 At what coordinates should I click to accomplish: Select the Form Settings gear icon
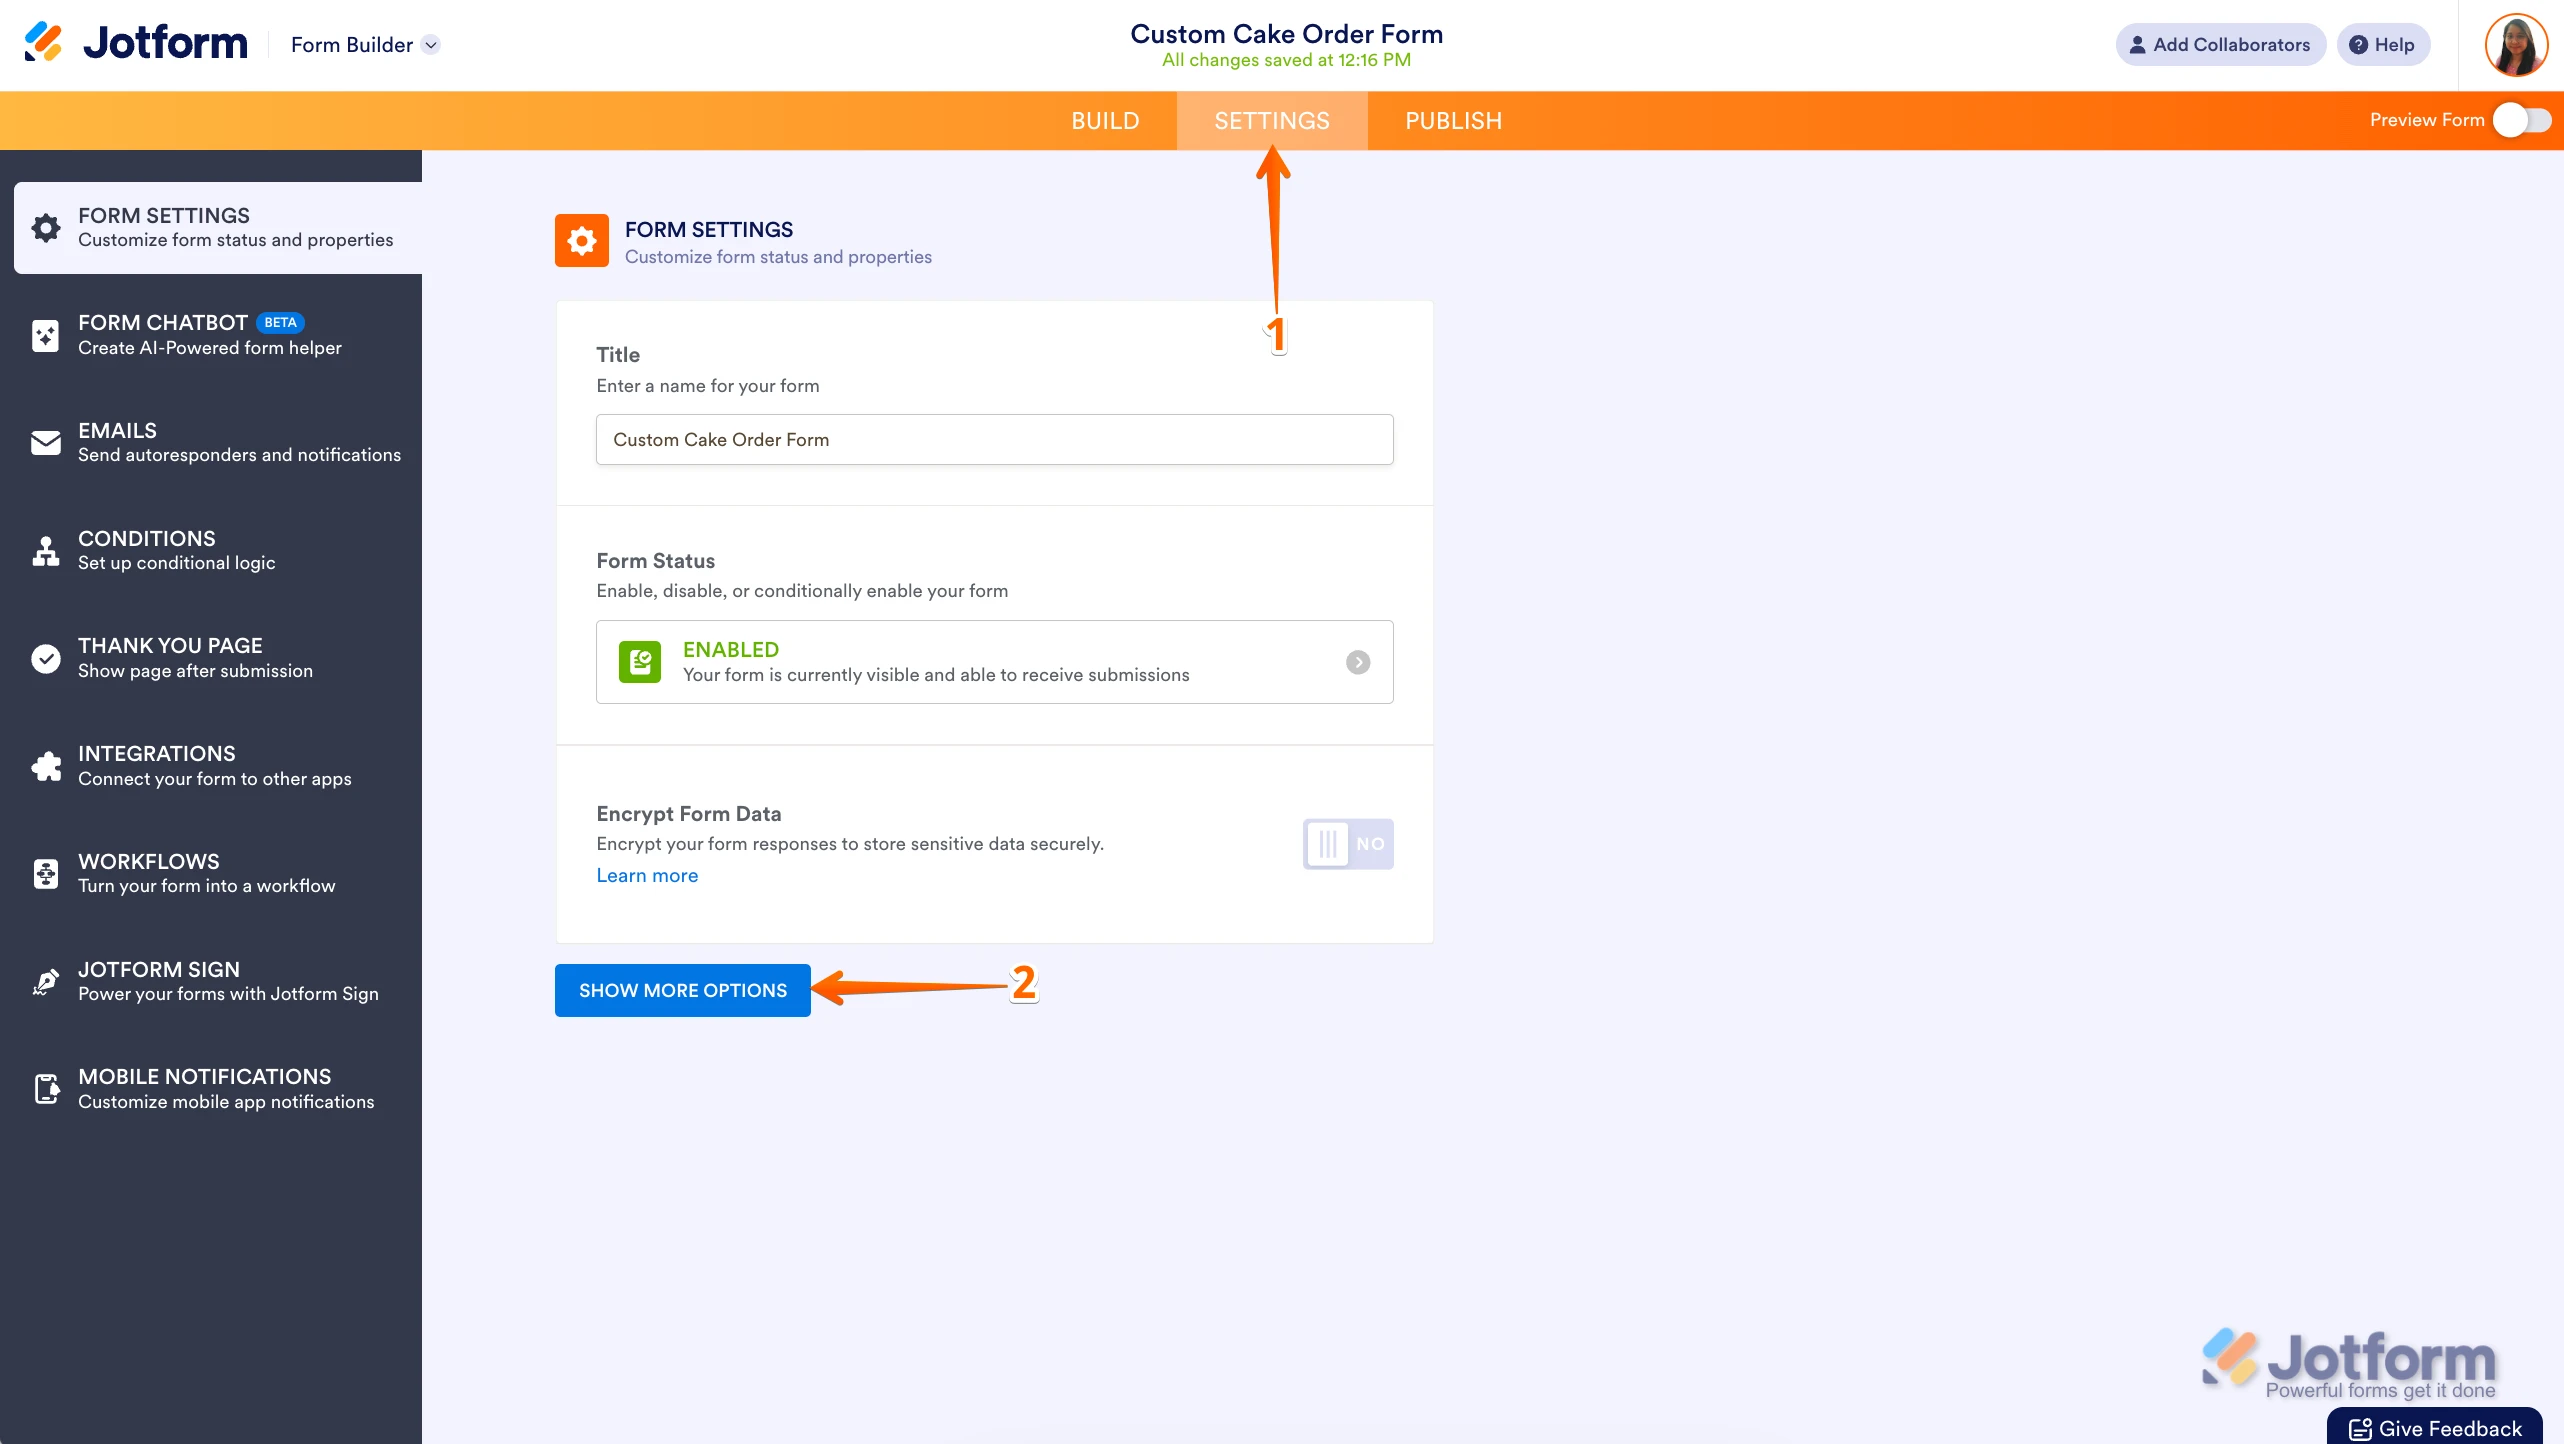46,228
